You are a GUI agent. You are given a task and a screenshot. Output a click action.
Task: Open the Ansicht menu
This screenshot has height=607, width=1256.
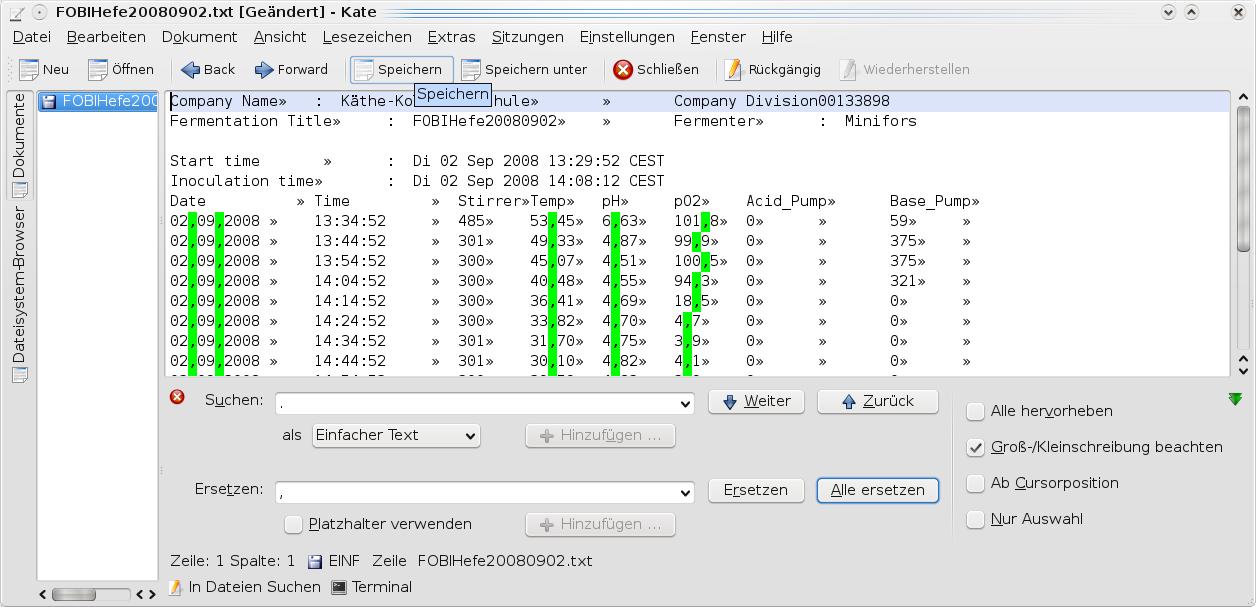click(280, 37)
